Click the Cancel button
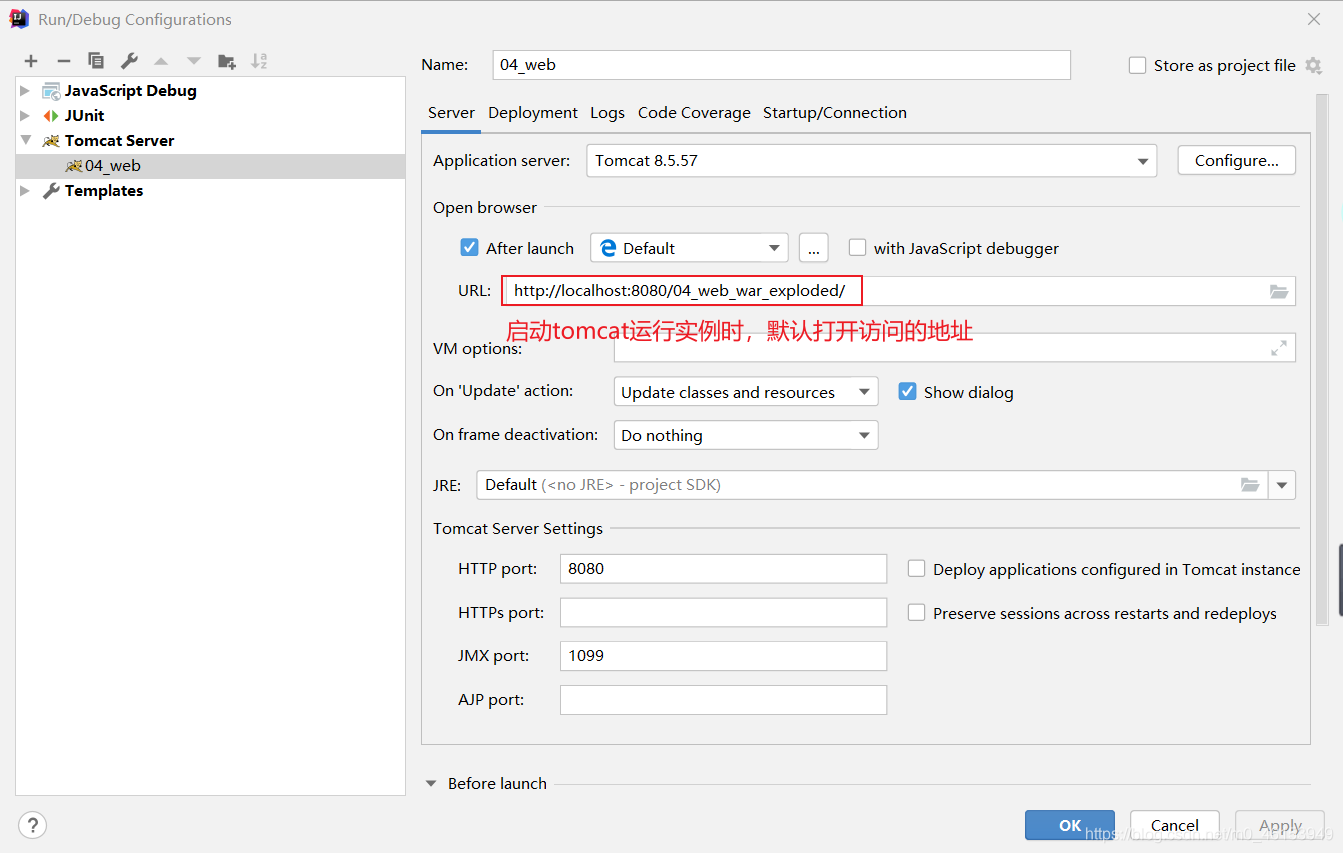The width and height of the screenshot is (1343, 853). click(1174, 825)
